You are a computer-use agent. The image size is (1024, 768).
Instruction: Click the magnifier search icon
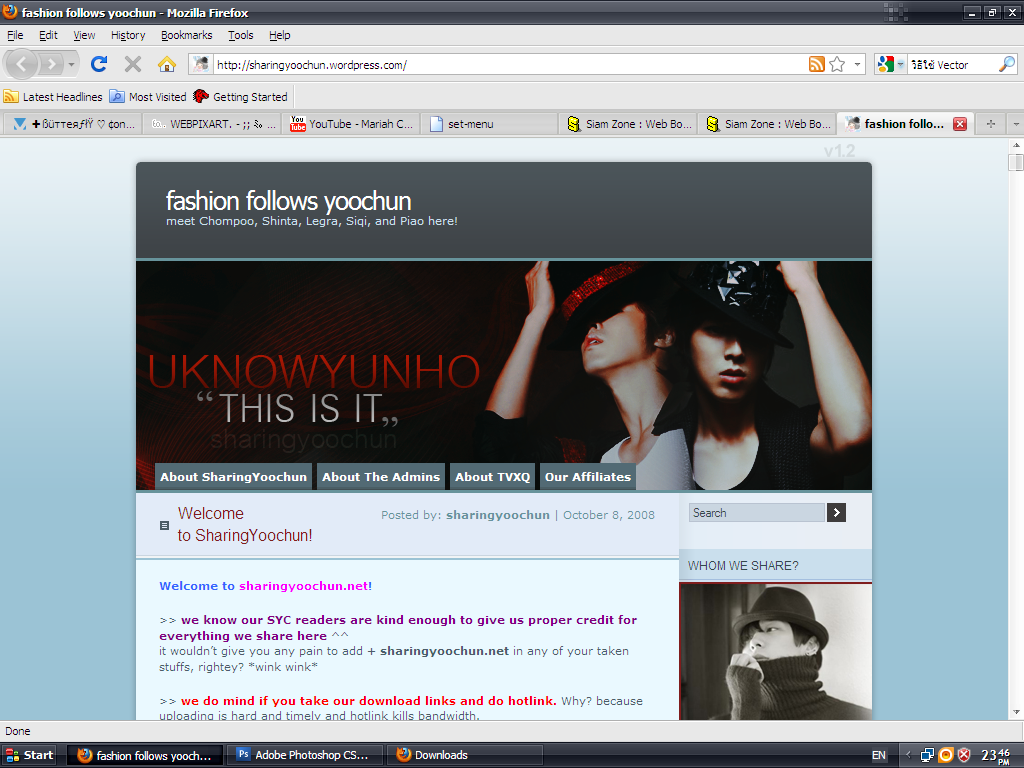1007,64
